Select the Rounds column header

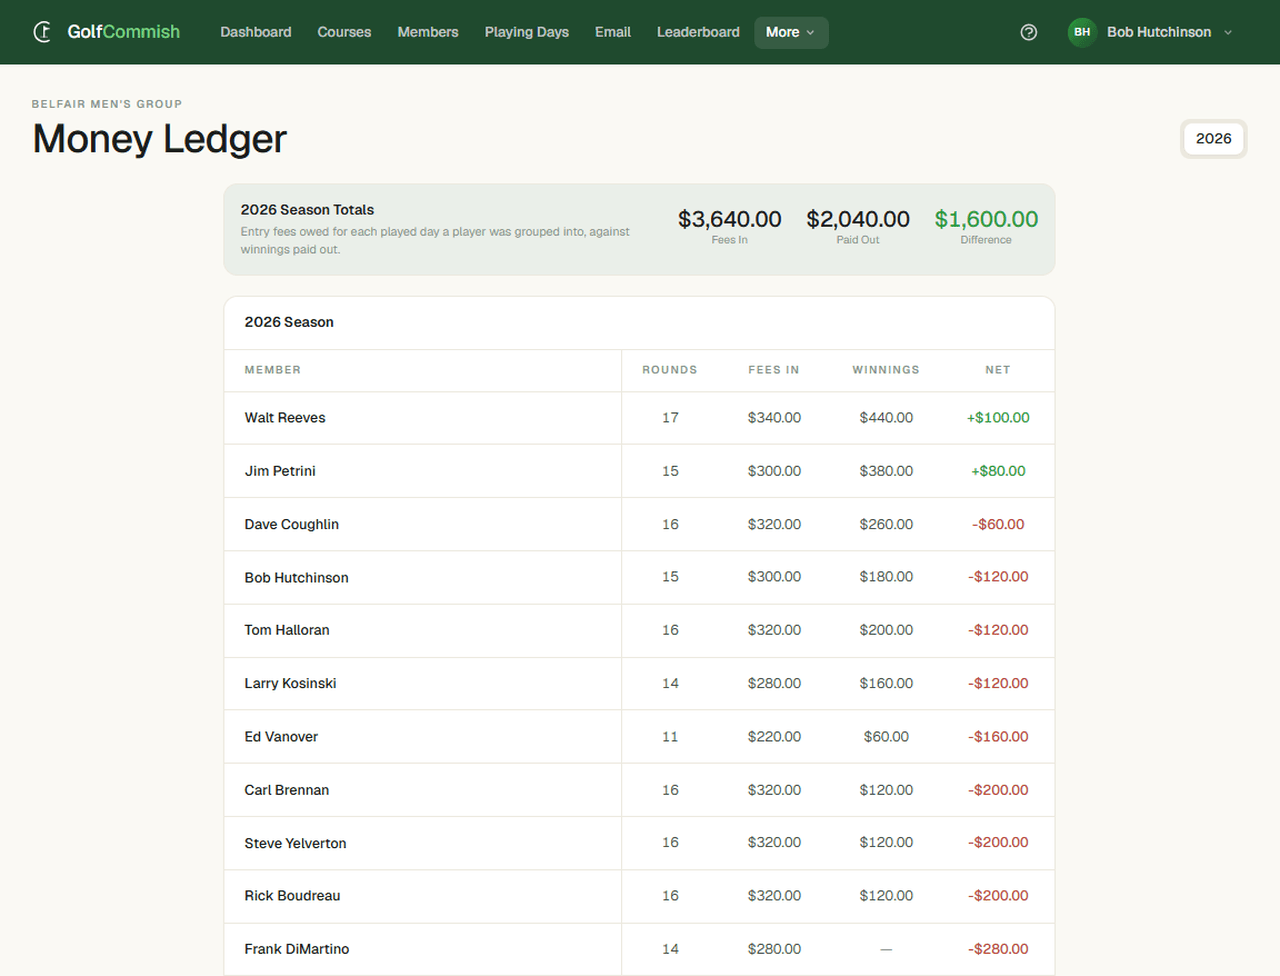[670, 370]
